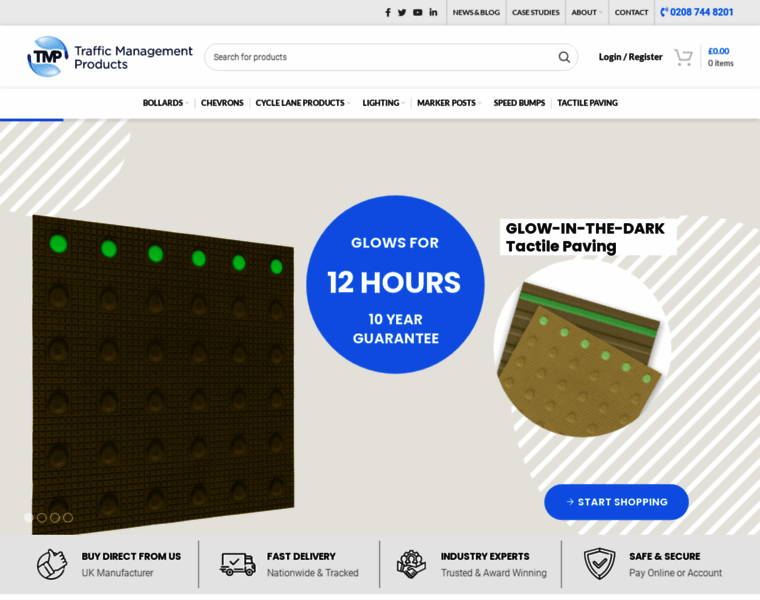
Task: Click Buy Direct From Us text
Action: tap(131, 556)
